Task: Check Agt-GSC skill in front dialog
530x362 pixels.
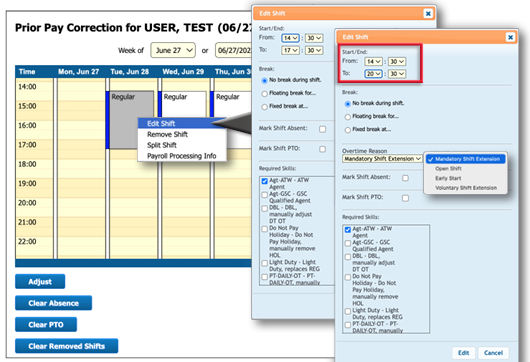Action: pos(348,243)
